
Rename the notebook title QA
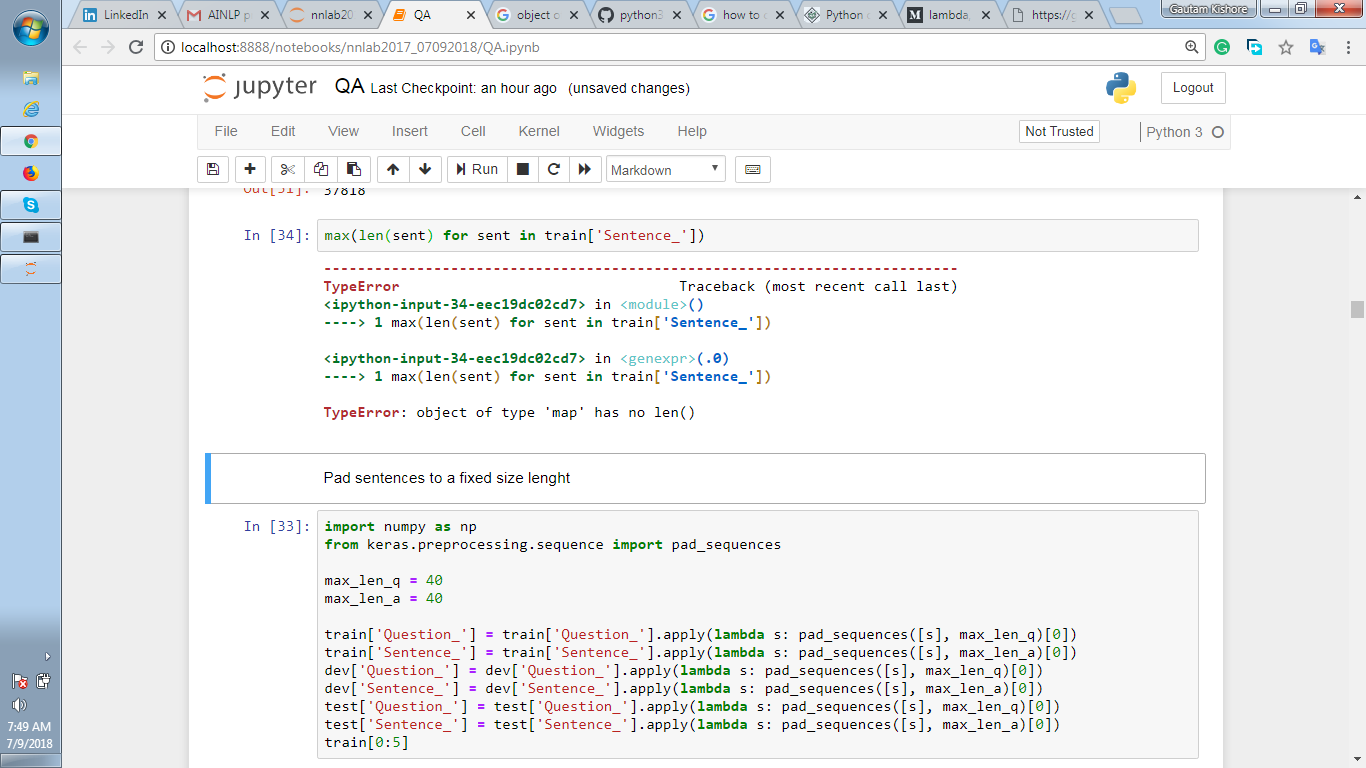[349, 87]
